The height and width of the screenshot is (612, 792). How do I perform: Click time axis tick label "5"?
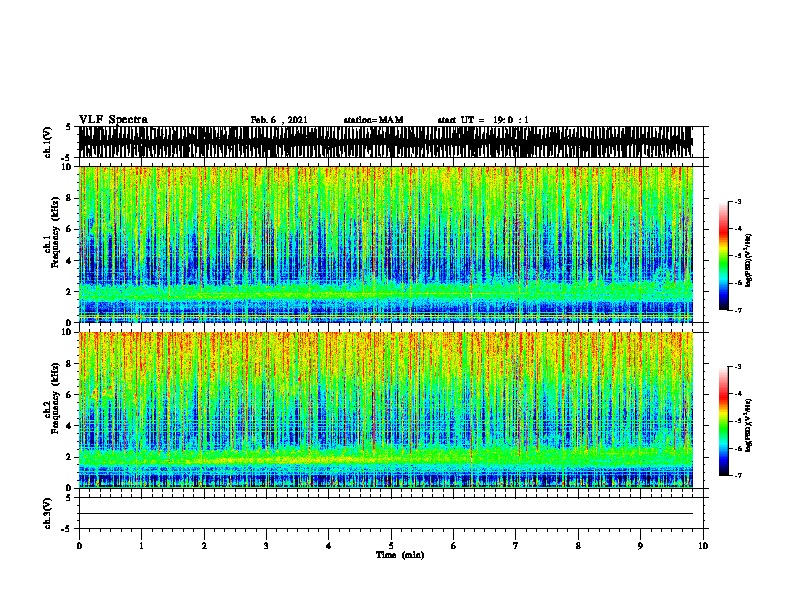tap(391, 546)
